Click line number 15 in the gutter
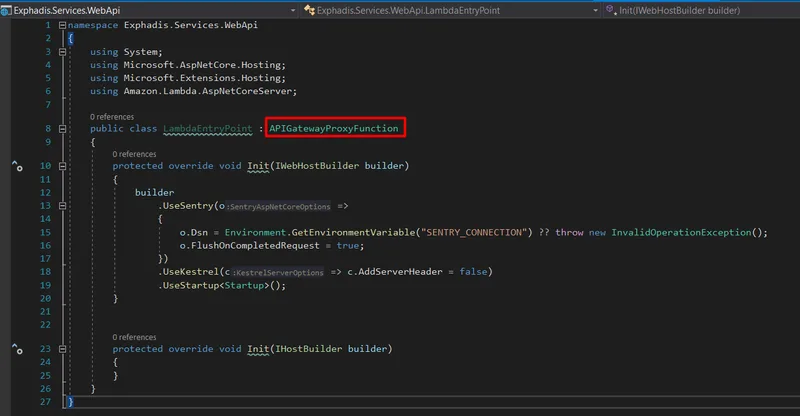Screen dimensions: 800x416 click(x=45, y=233)
